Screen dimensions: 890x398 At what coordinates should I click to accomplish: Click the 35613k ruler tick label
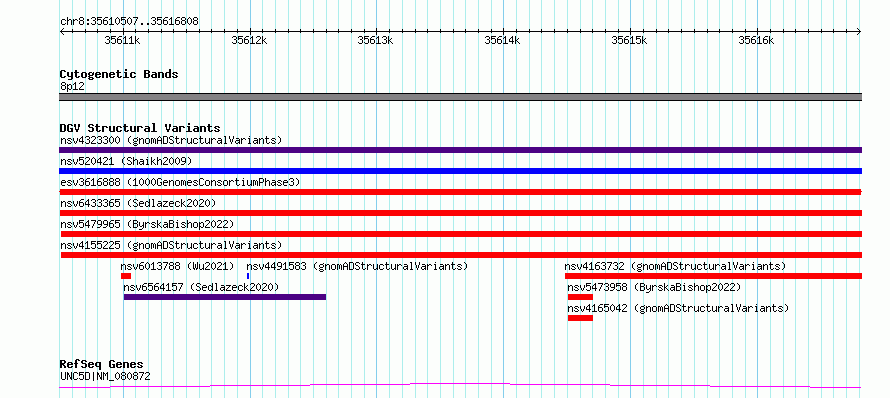pyautogui.click(x=375, y=40)
